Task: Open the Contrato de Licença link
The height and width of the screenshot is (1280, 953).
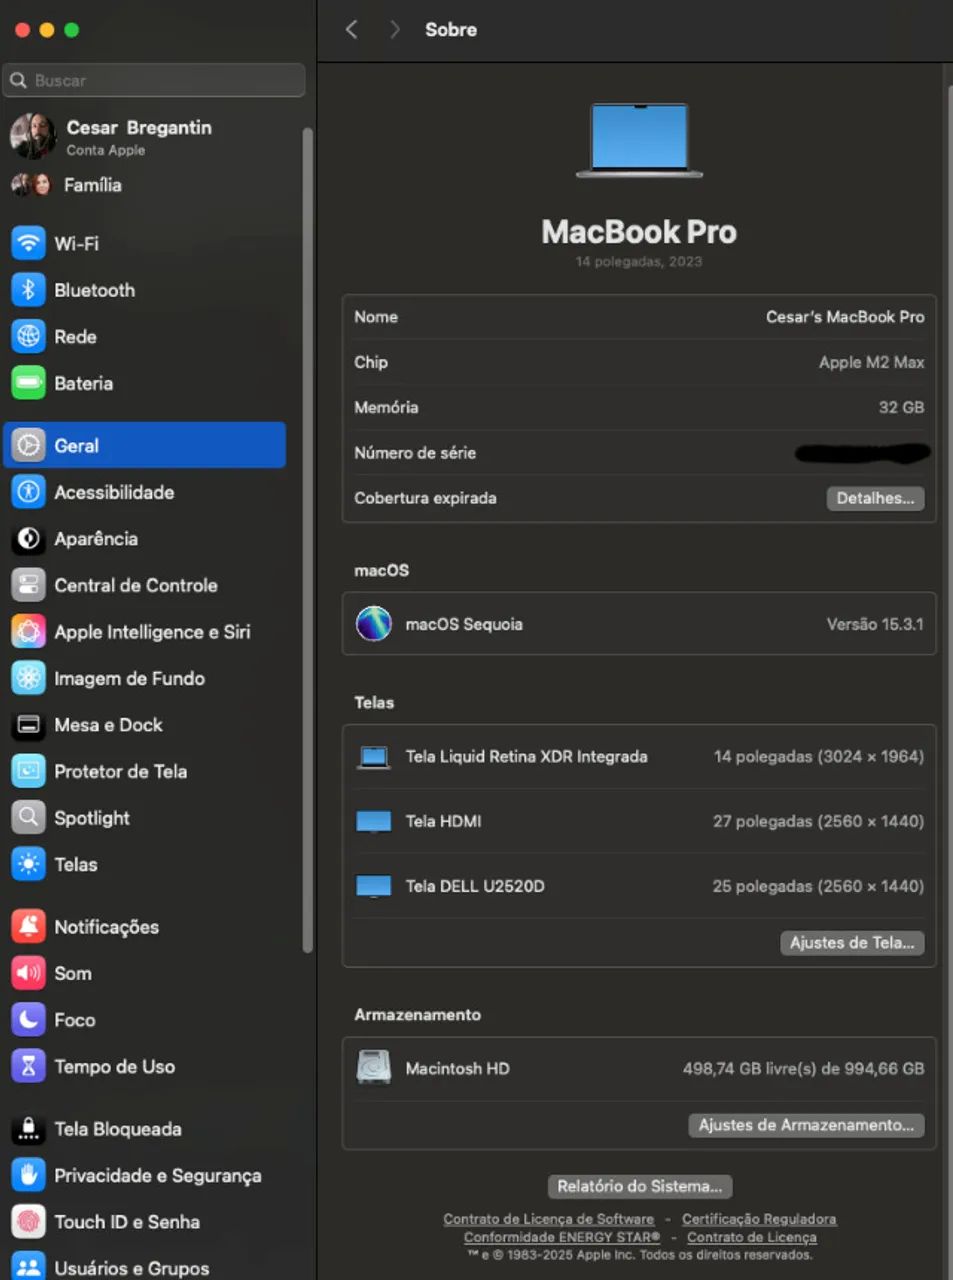Action: tap(752, 1237)
